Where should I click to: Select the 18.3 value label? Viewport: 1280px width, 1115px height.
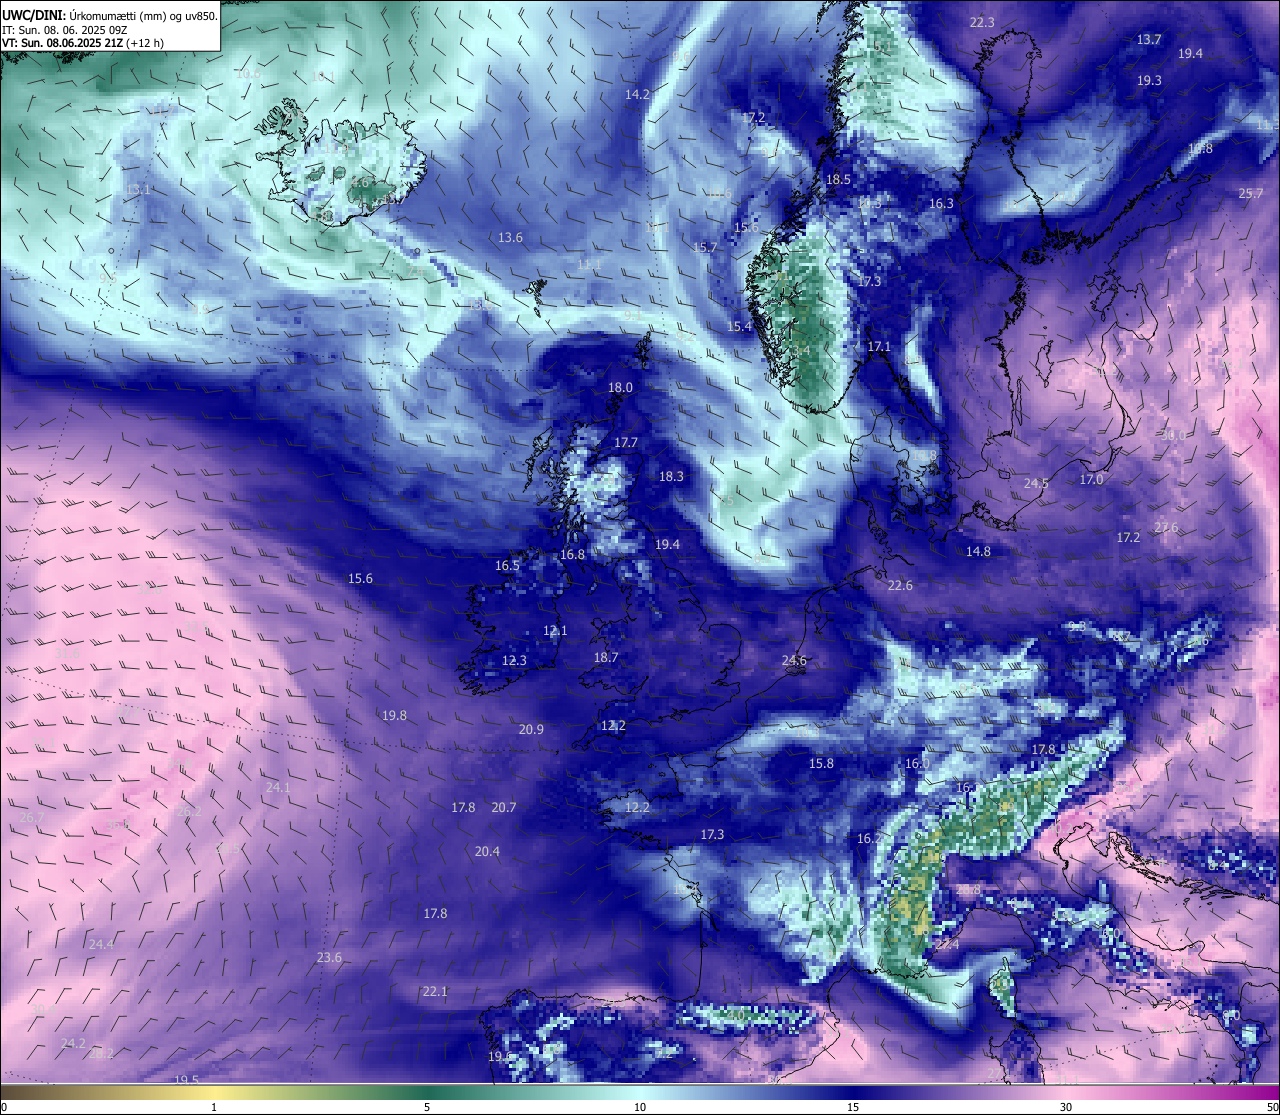coord(671,477)
